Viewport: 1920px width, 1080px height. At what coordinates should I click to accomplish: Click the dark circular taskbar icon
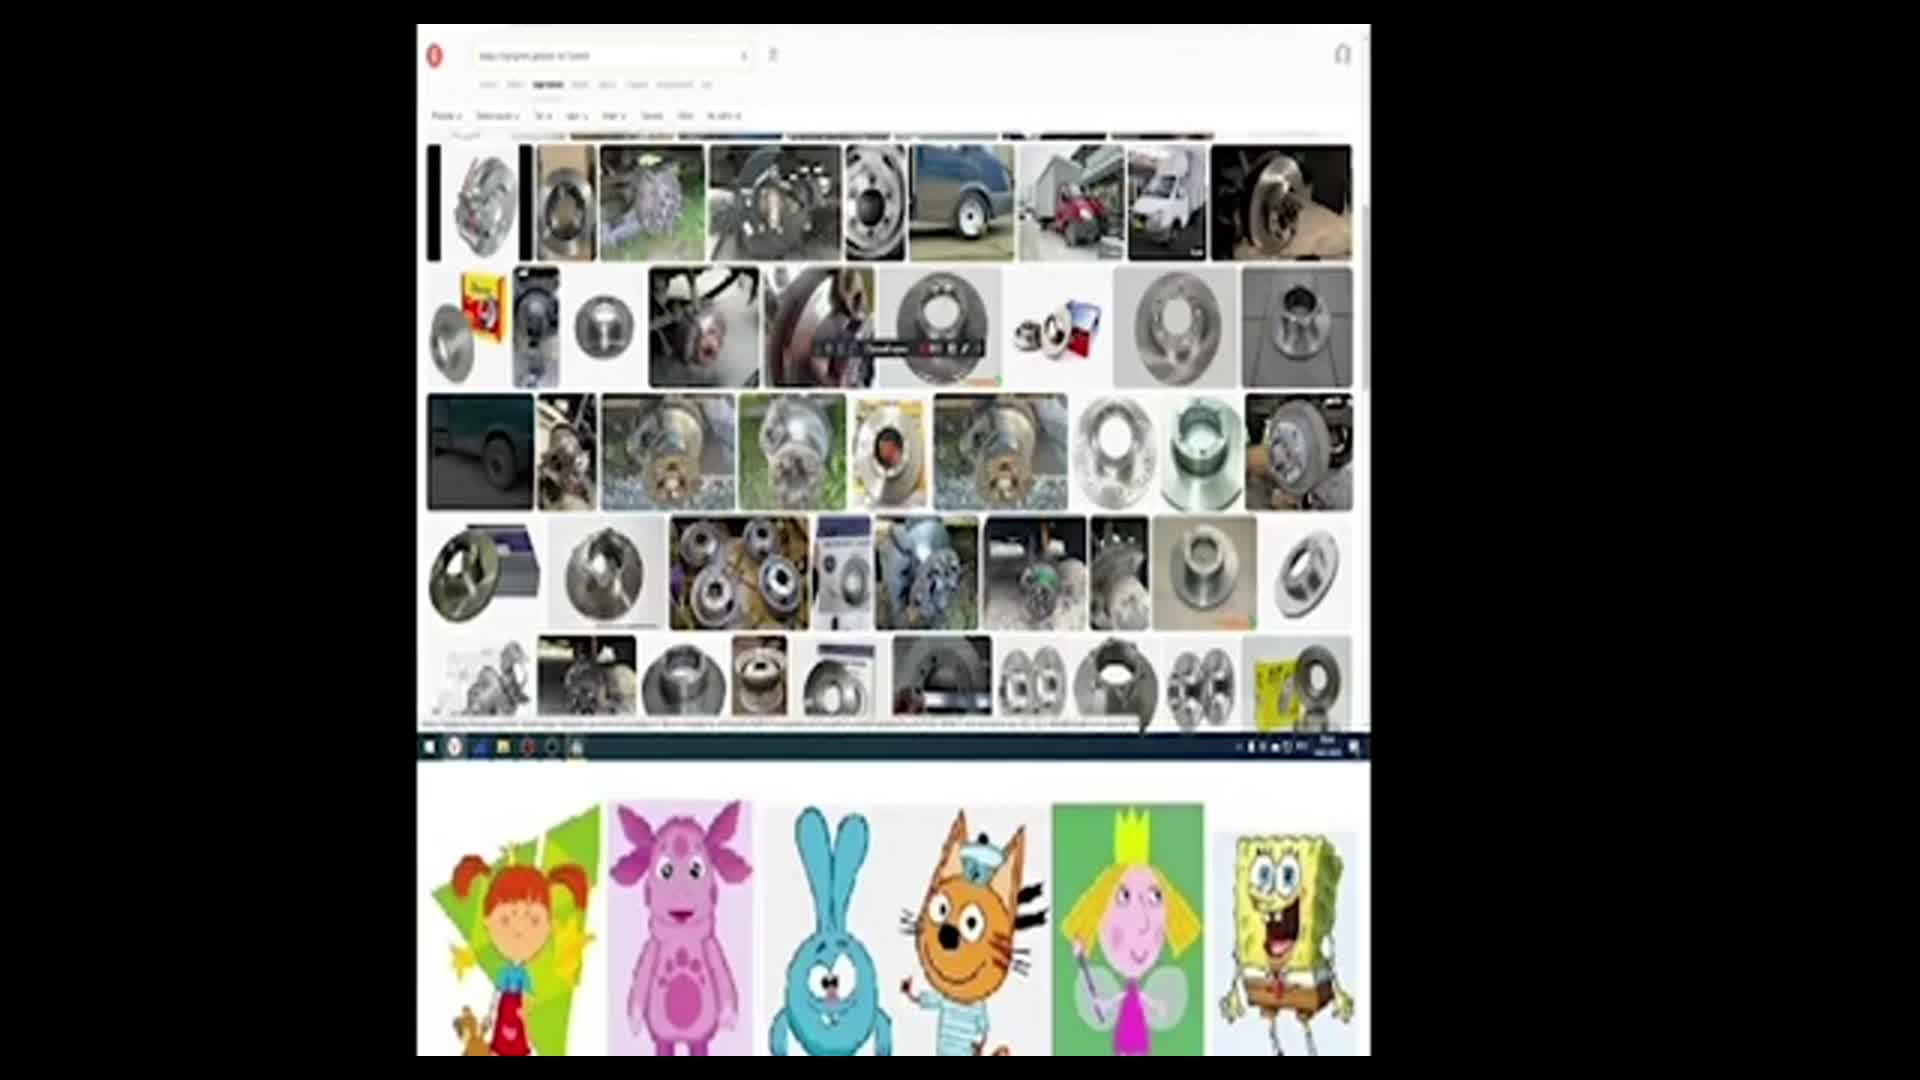[x=552, y=747]
